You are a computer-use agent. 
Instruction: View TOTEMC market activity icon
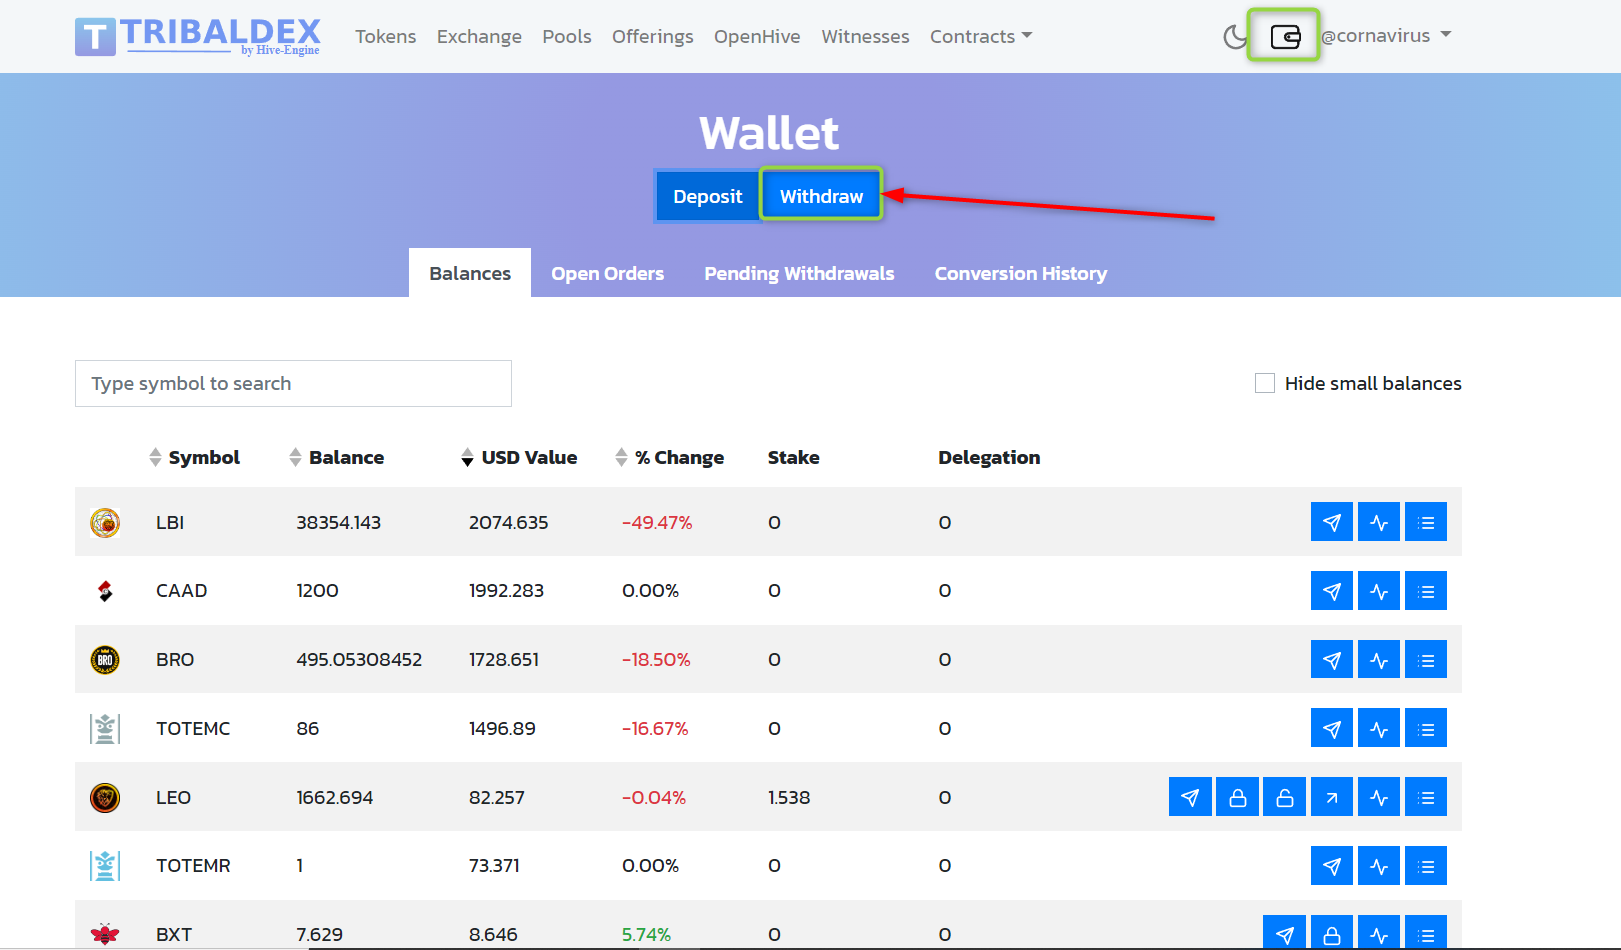coord(1379,729)
